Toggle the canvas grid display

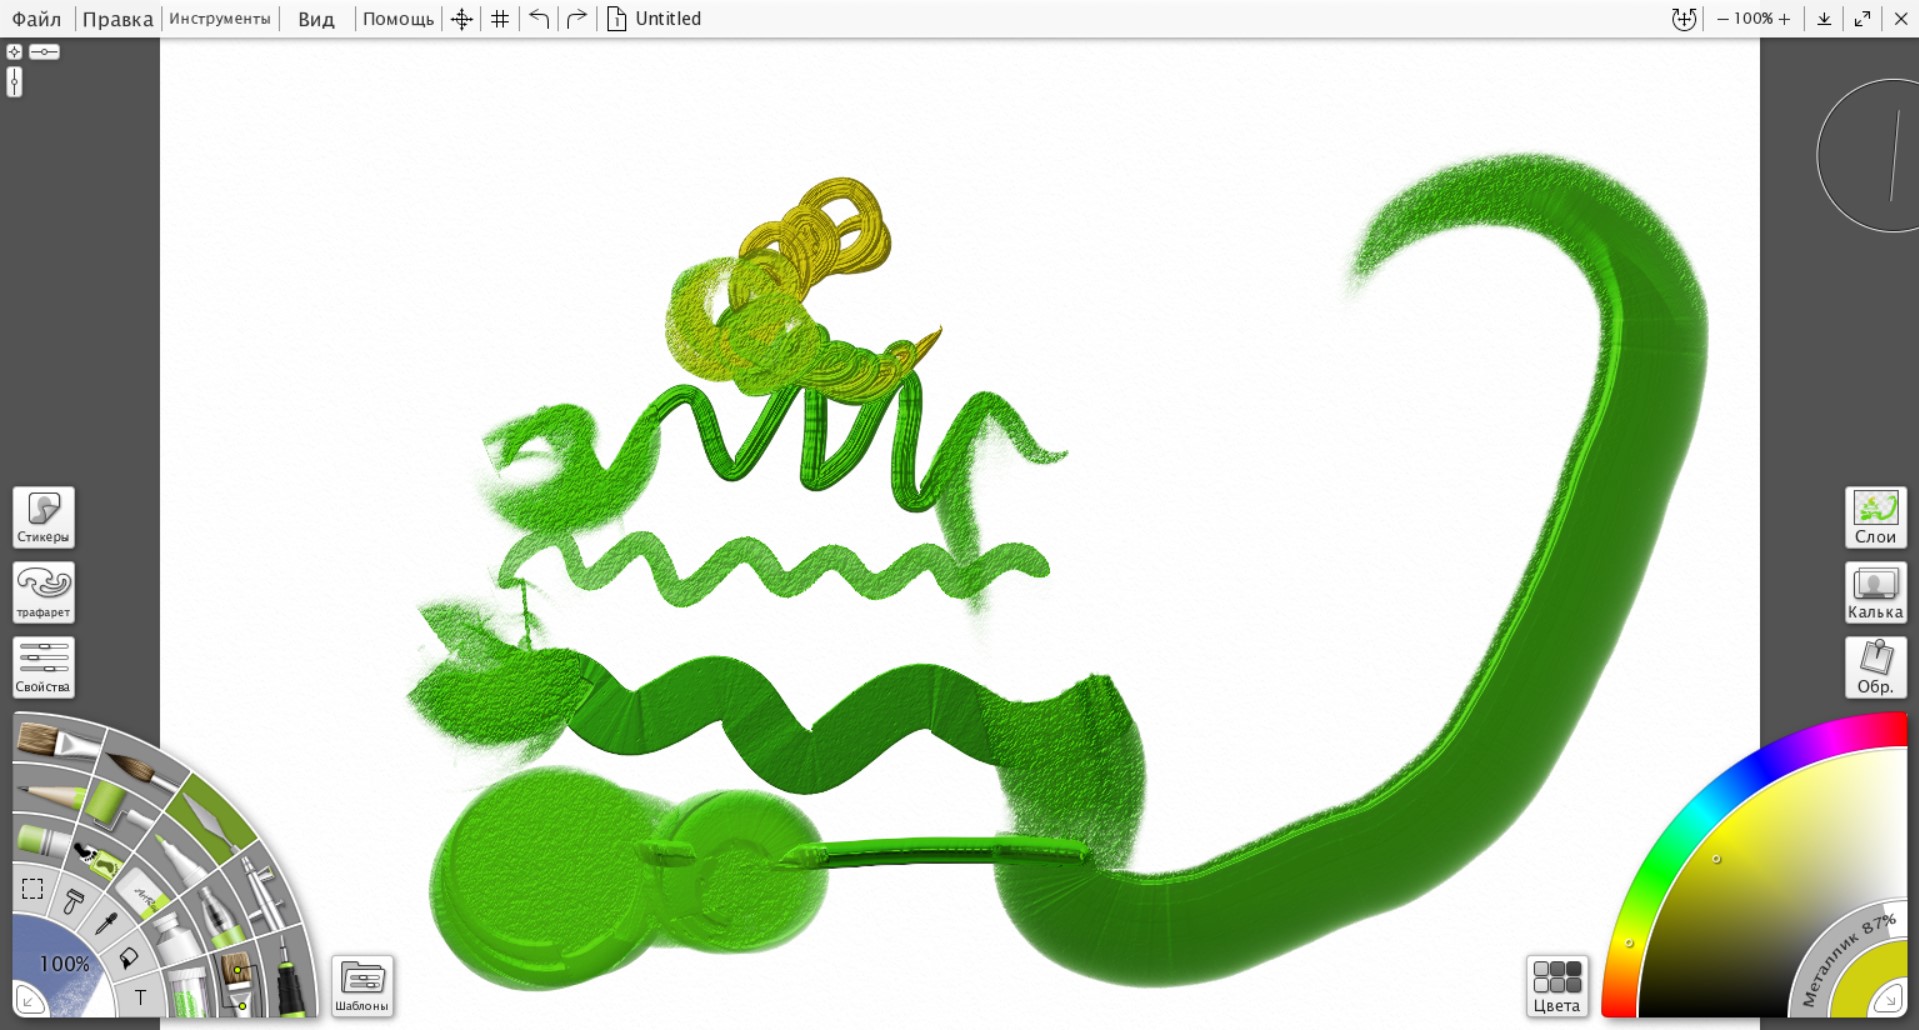click(500, 18)
